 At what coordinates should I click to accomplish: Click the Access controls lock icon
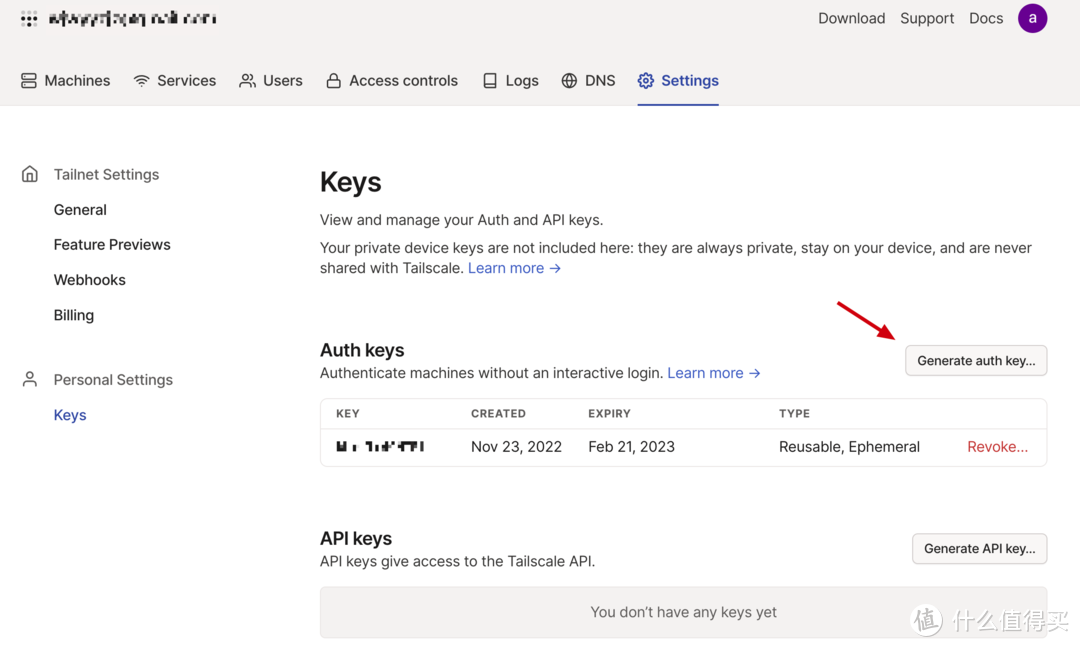coord(333,81)
